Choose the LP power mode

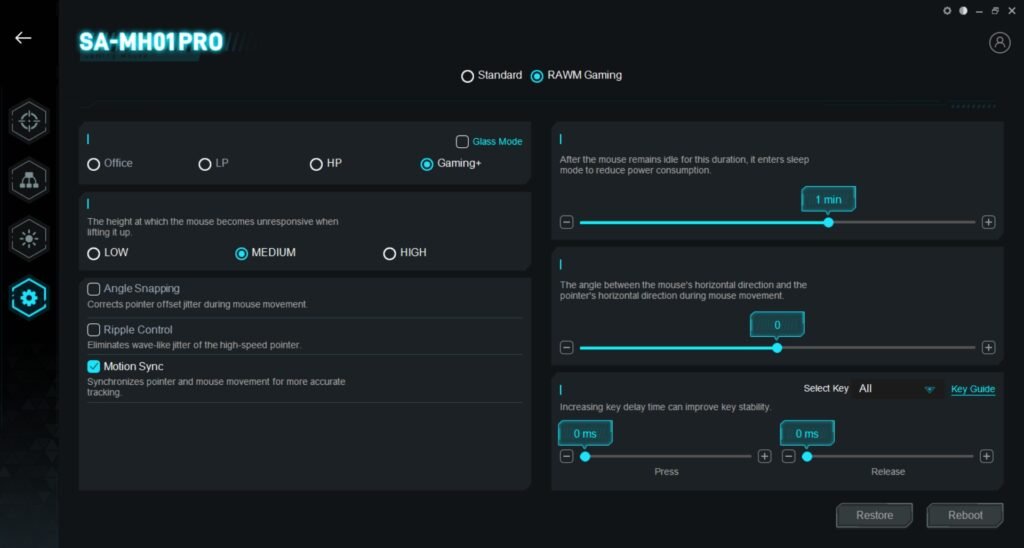[x=204, y=164]
